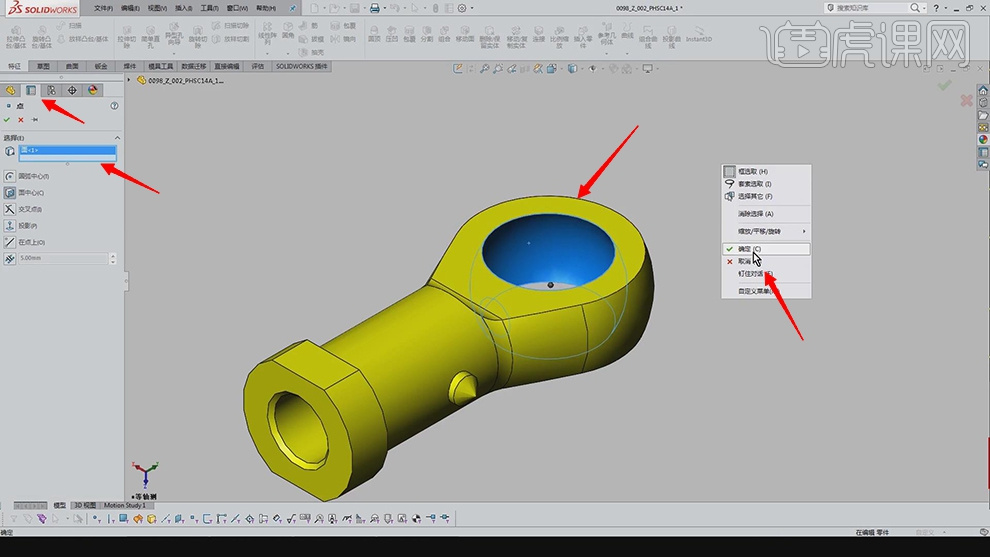Click the help question mark icon
This screenshot has height=557, width=990.
(x=115, y=105)
